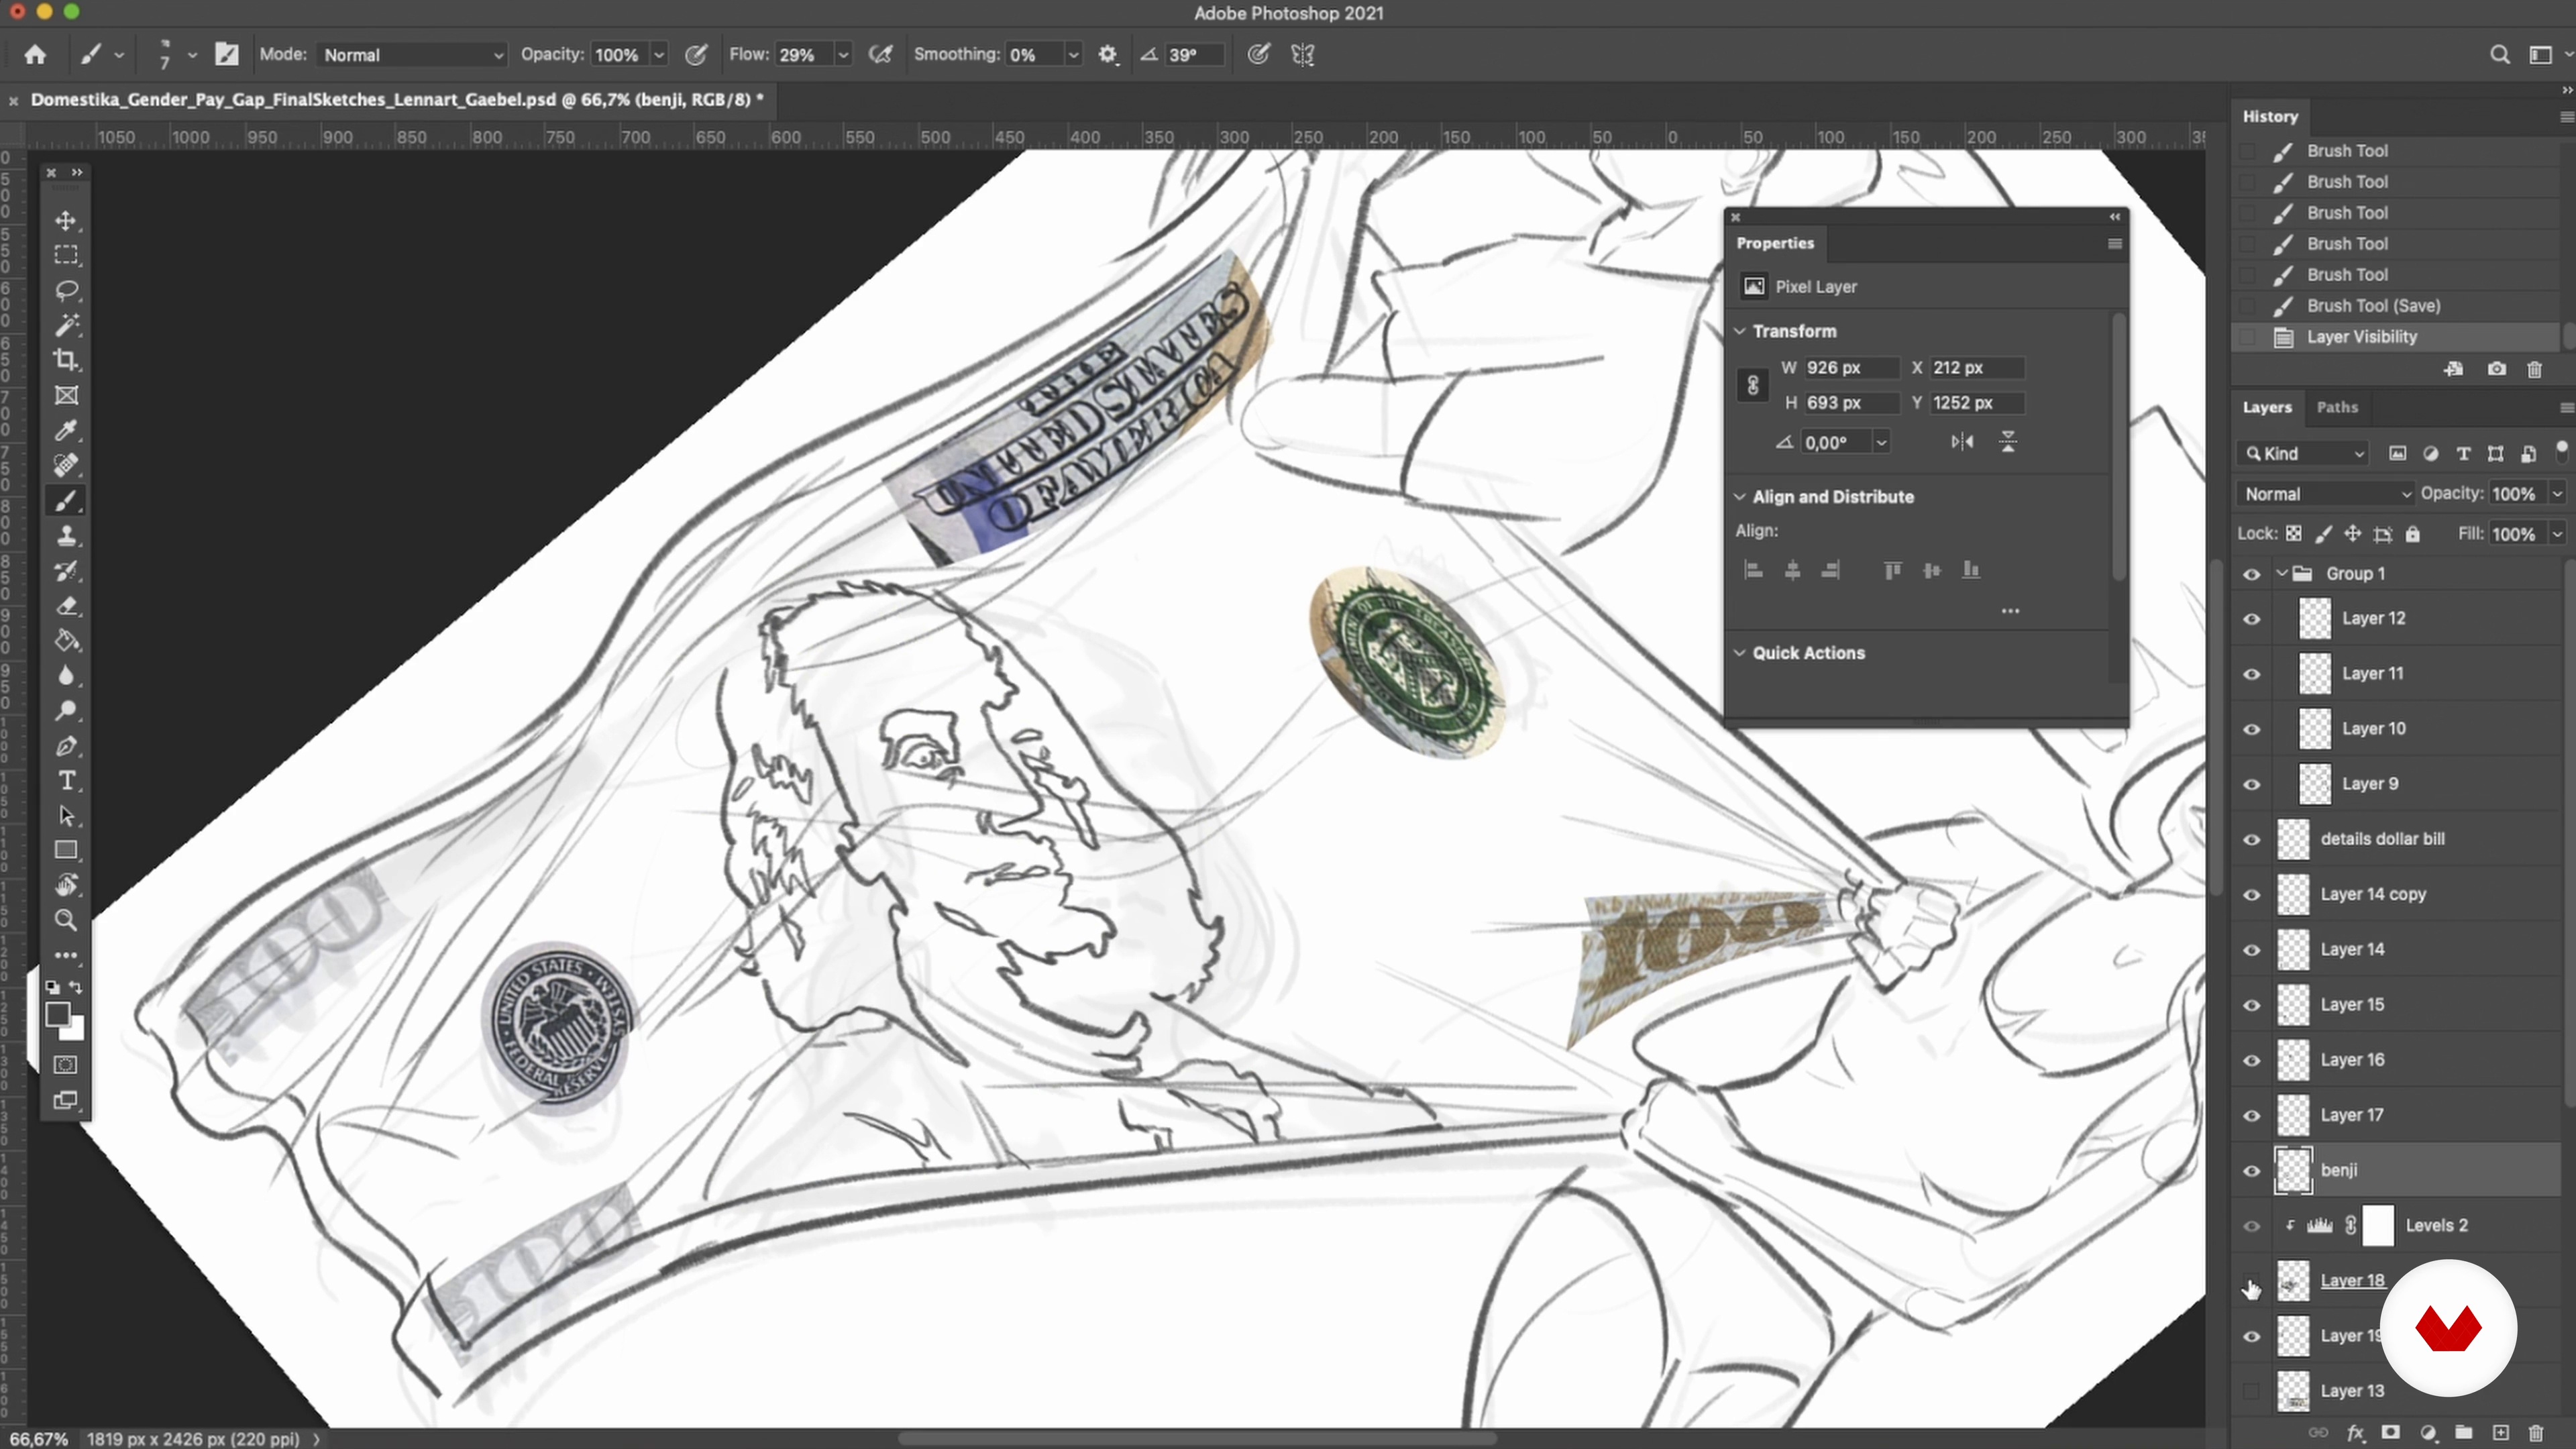
Task: Click the Width field in Properties
Action: [1850, 368]
